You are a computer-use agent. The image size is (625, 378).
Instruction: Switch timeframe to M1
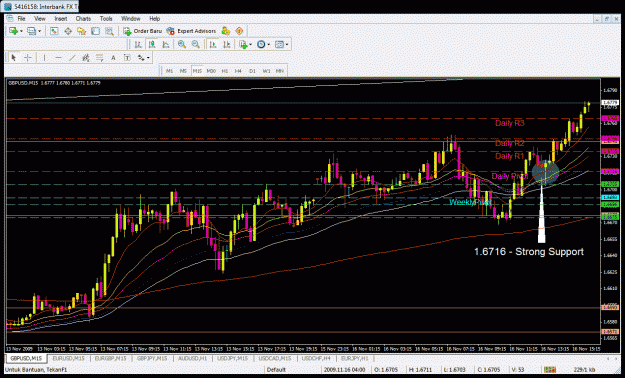[x=169, y=71]
